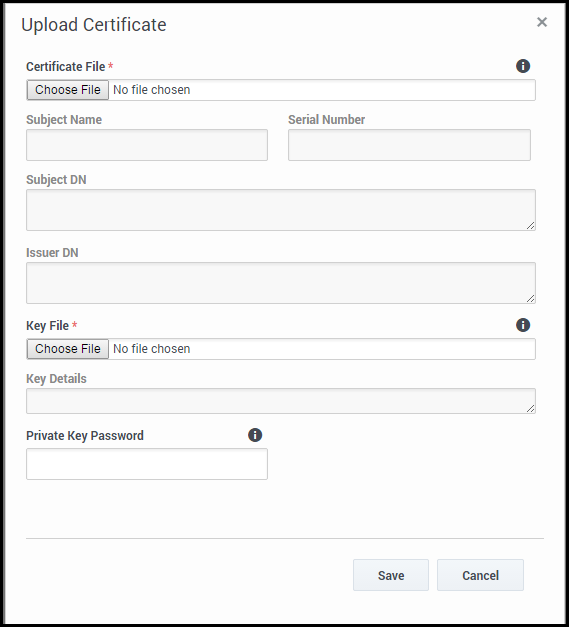Click inside the Subject DN text area
Screen dimensions: 569x627
[x=281, y=210]
